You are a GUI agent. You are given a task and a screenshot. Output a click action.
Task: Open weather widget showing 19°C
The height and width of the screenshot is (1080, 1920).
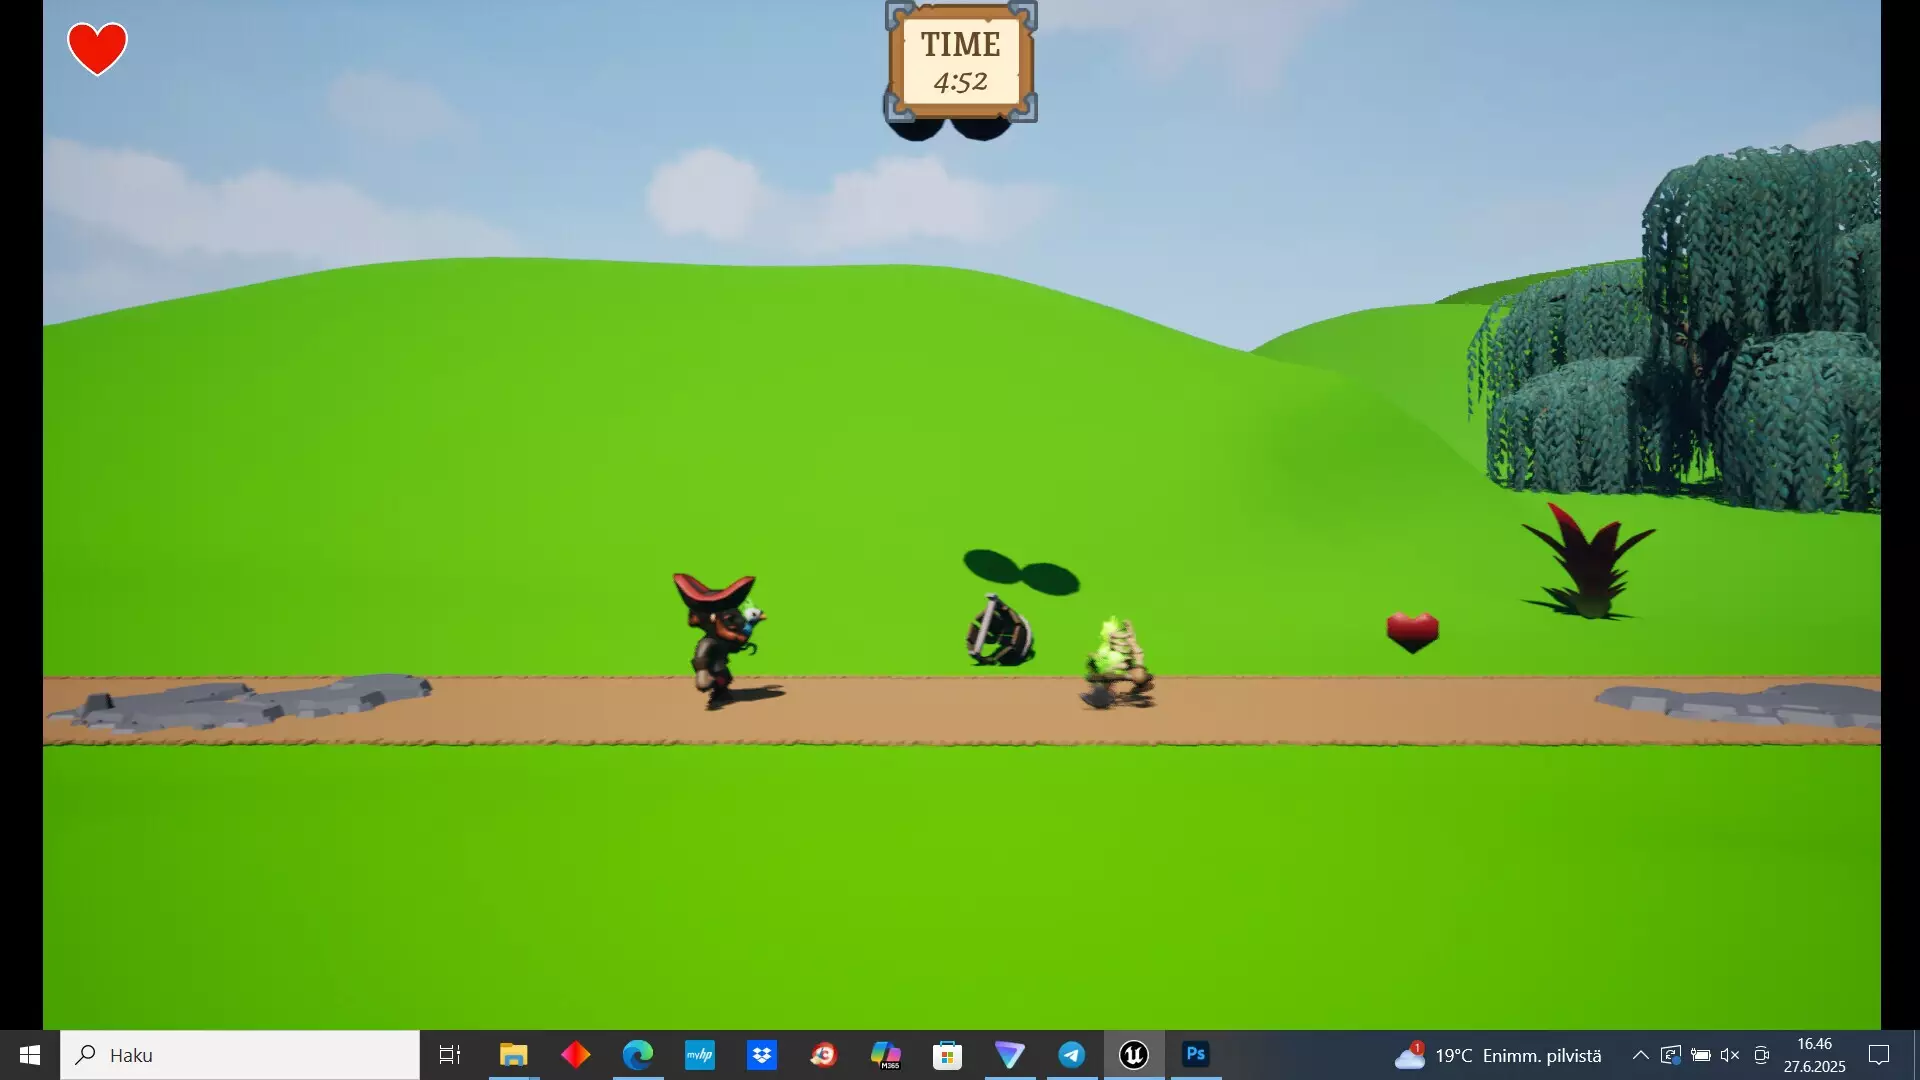1498,1055
